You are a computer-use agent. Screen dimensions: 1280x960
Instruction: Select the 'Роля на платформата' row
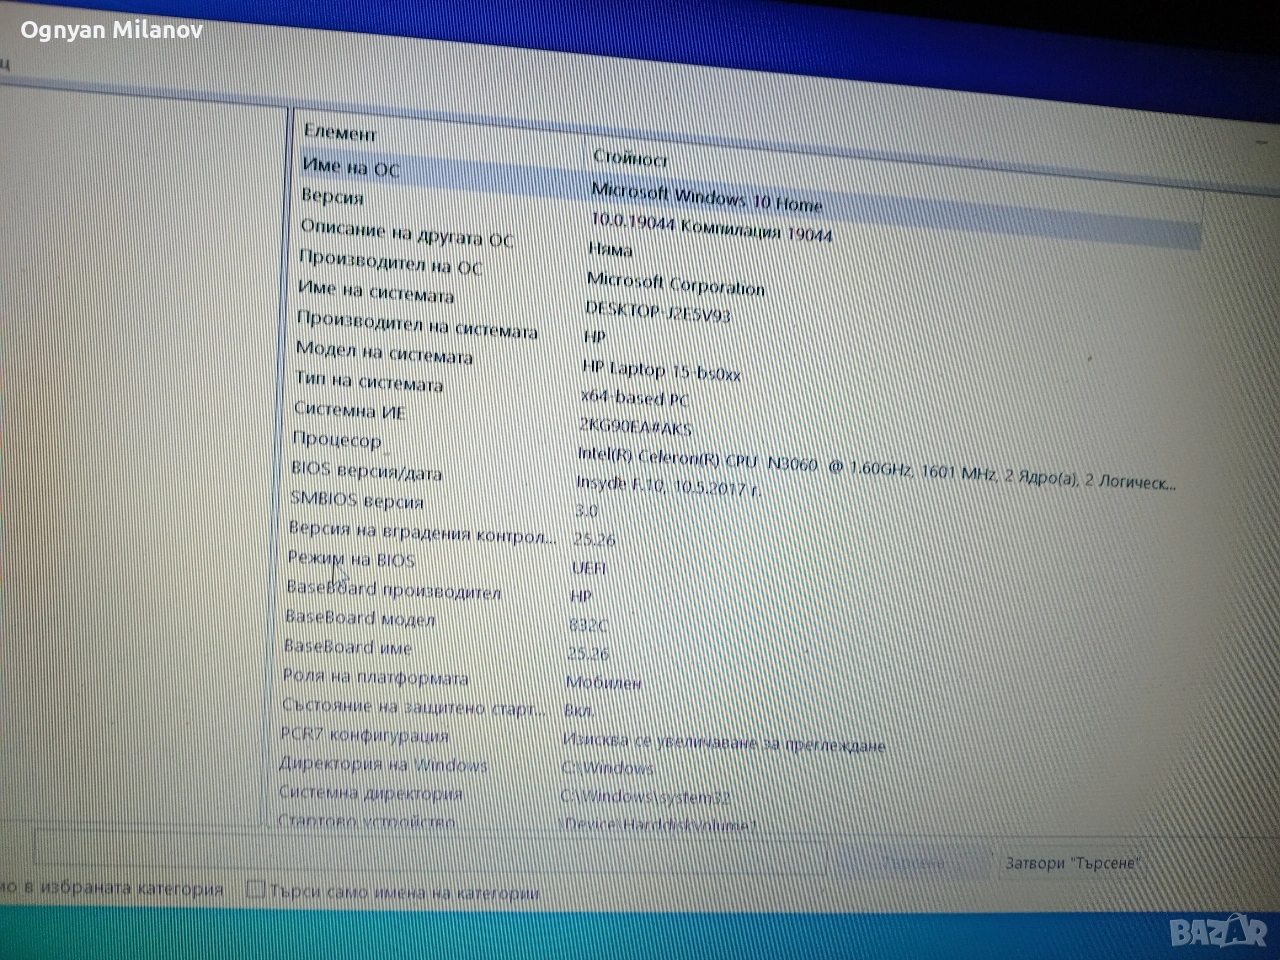[375, 677]
